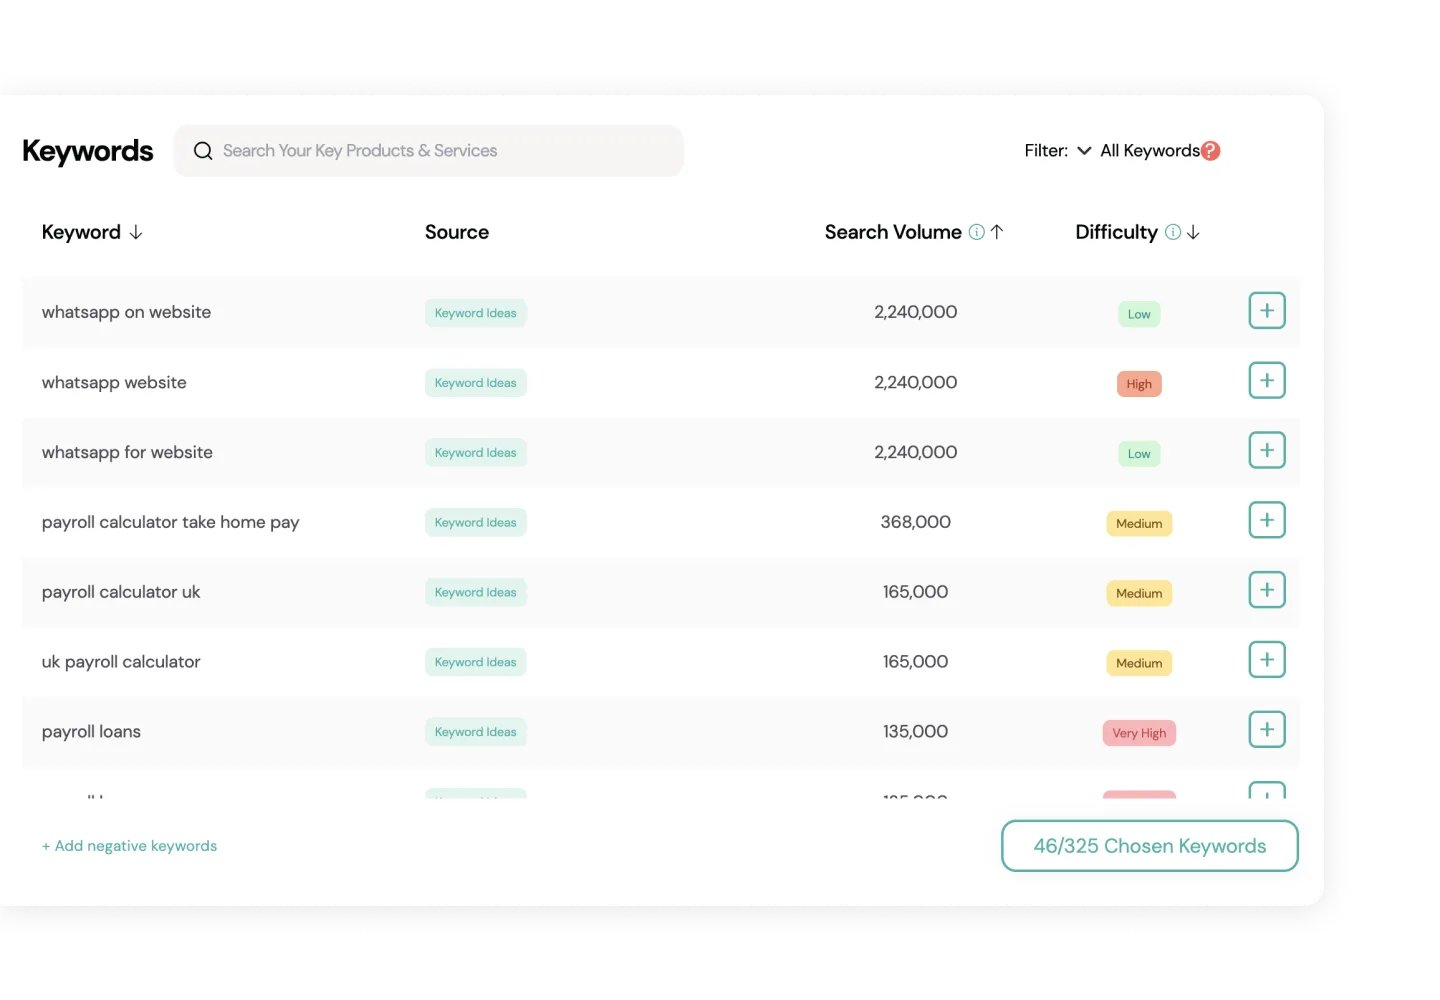This screenshot has height=1000, width=1440.
Task: Add 'whatsapp for website' with plus icon
Action: point(1266,451)
